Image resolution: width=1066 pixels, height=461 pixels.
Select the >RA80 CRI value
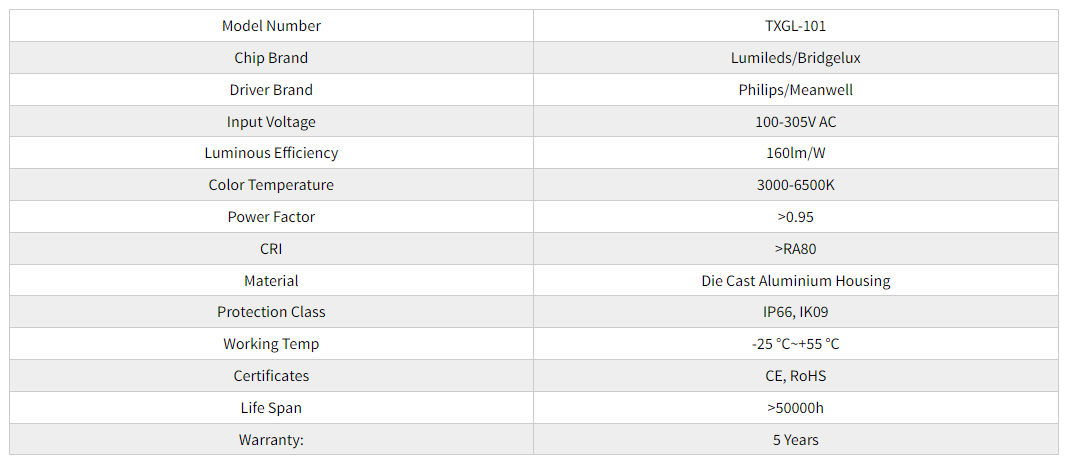[x=795, y=249]
